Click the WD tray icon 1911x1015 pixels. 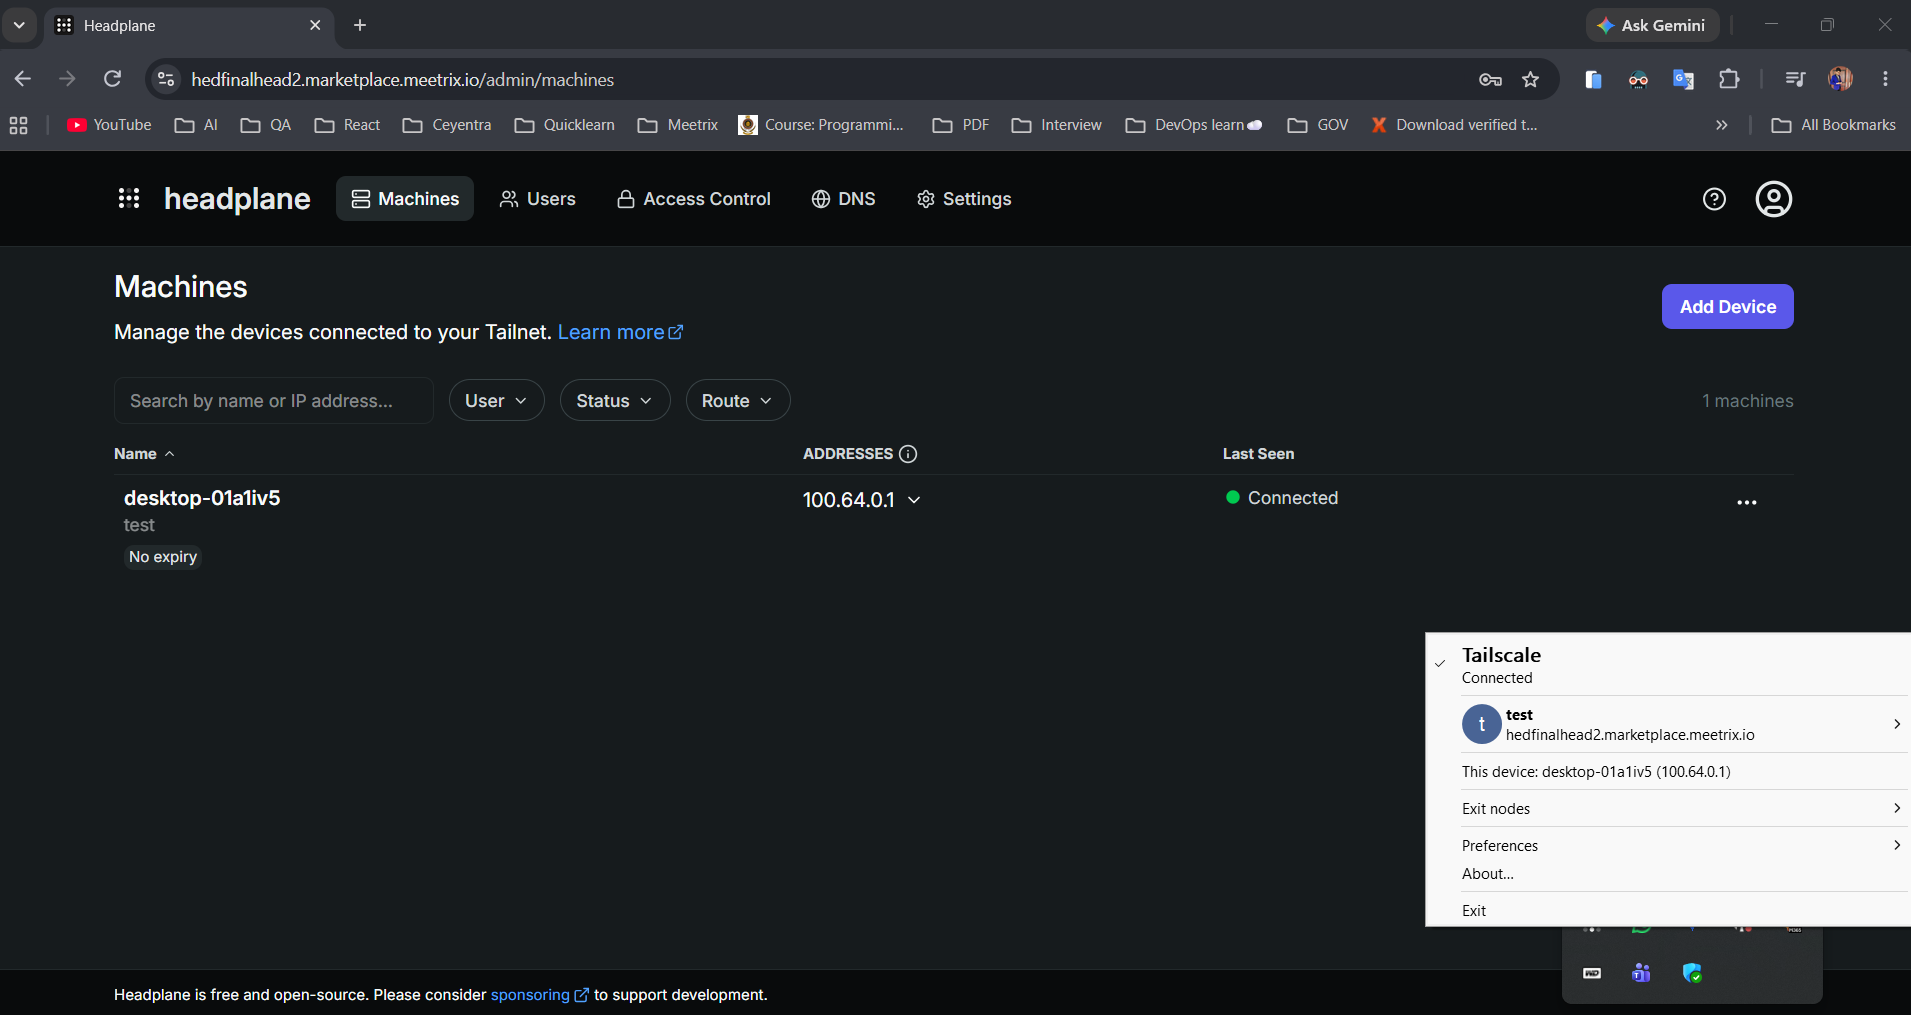[x=1592, y=973]
